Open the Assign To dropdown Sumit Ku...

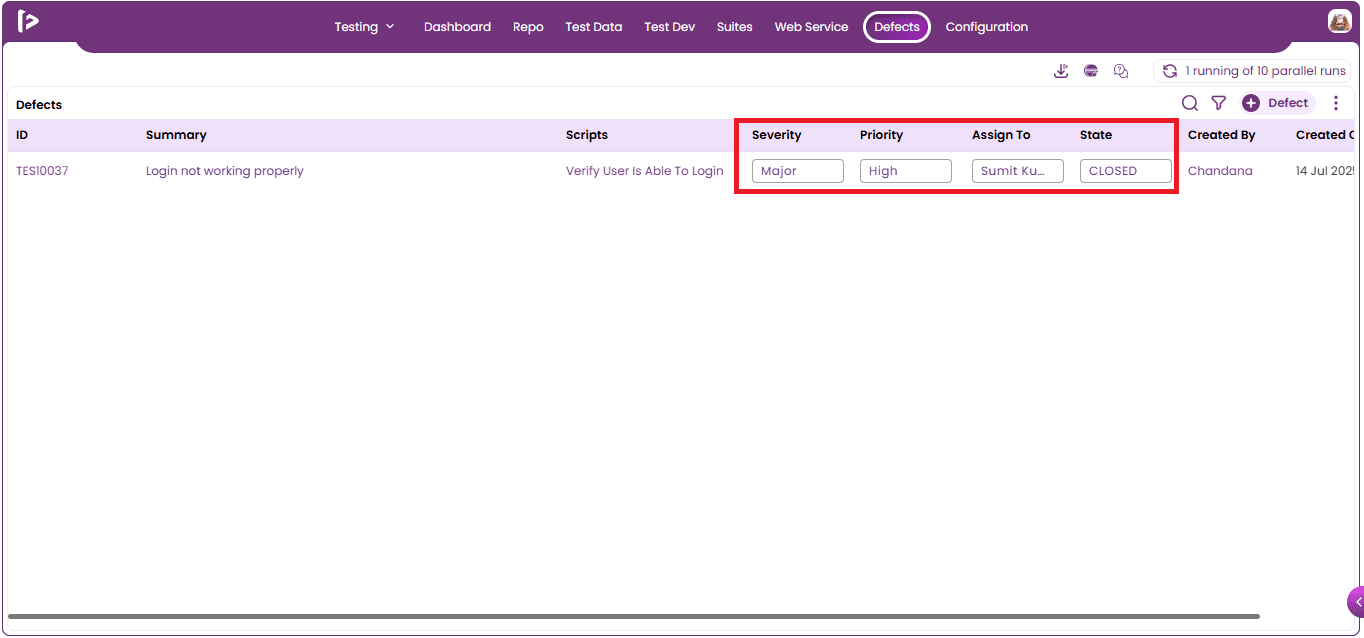[x=1018, y=171]
